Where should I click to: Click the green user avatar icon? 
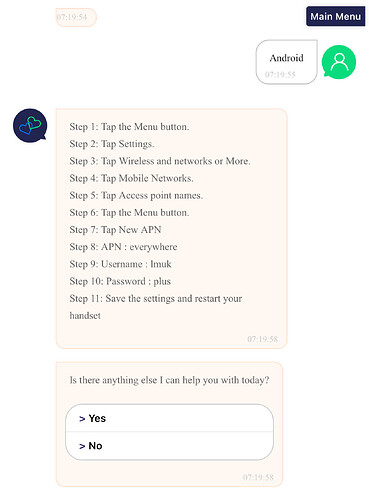click(339, 62)
